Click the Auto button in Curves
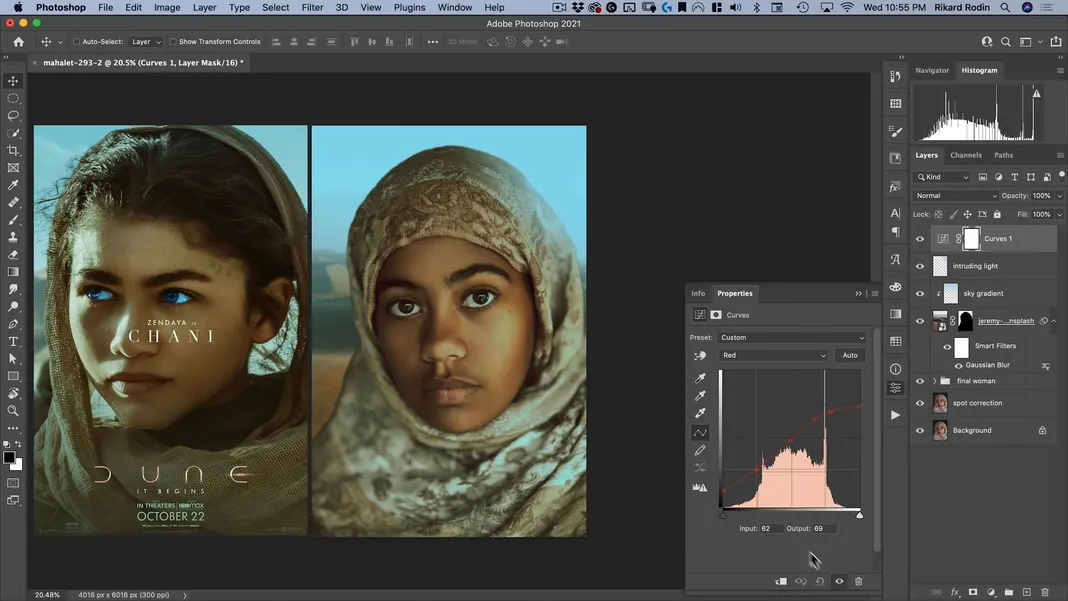 (850, 355)
